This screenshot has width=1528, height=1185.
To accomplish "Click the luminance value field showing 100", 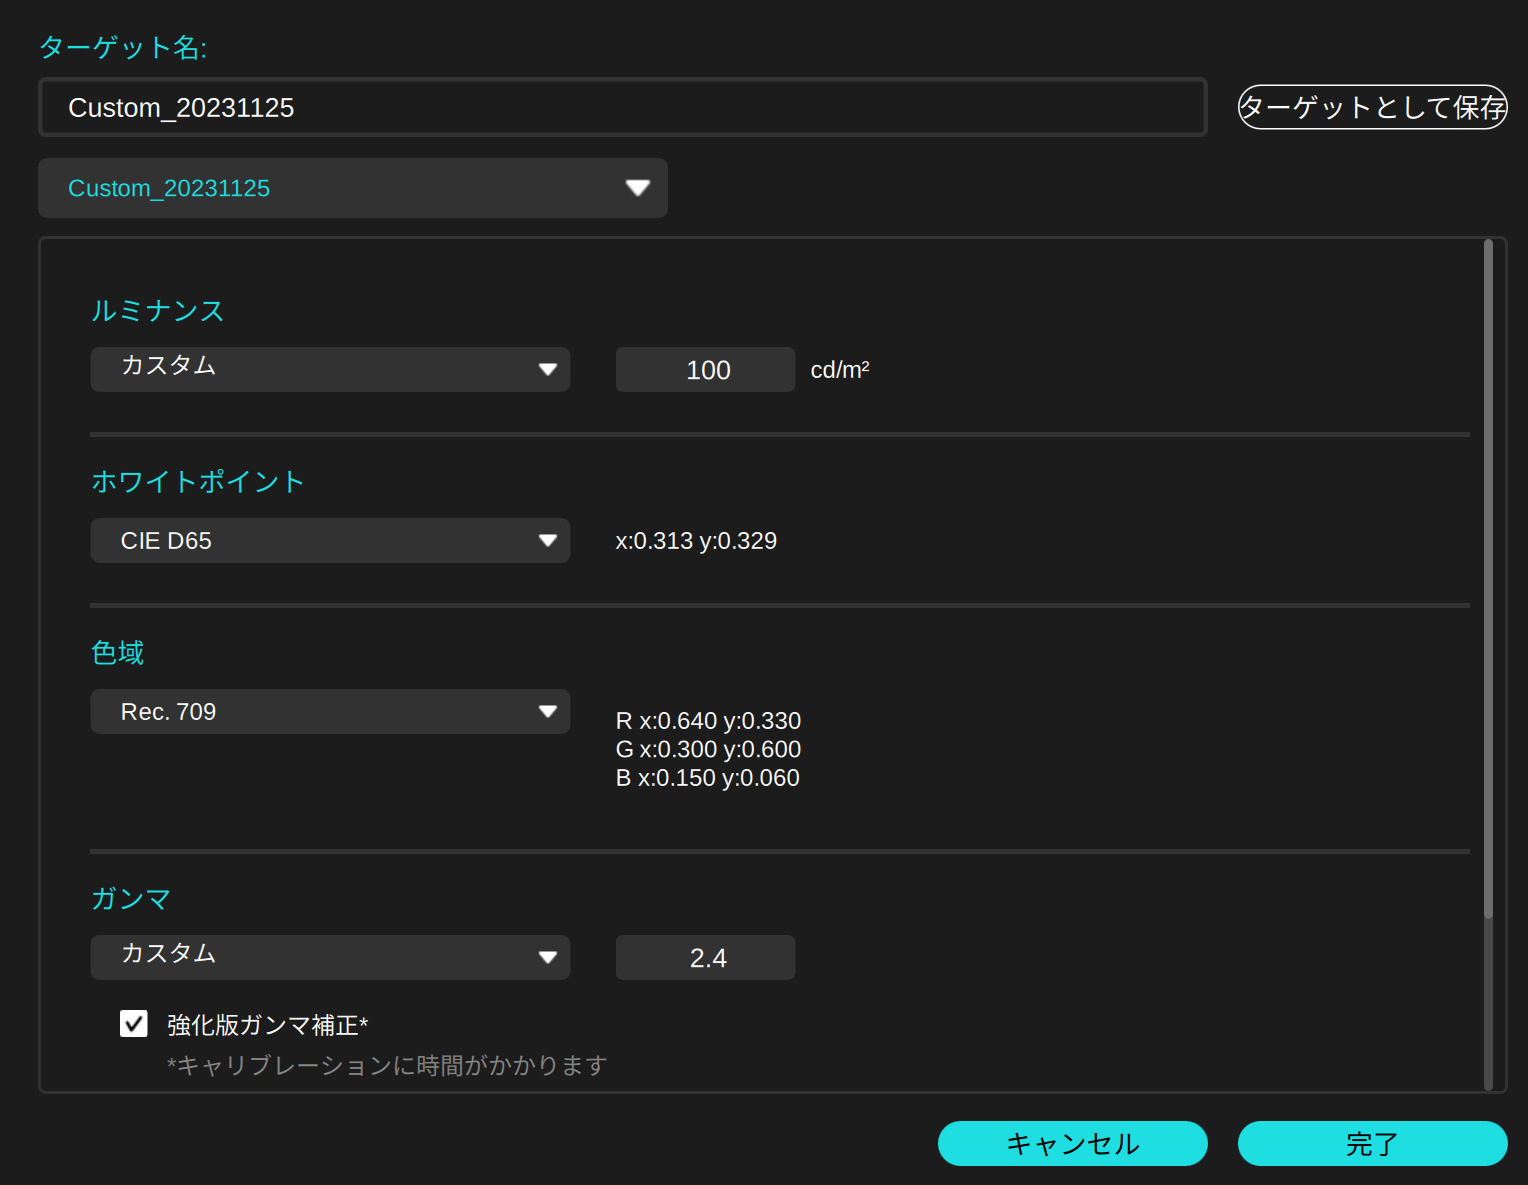I will 705,369.
